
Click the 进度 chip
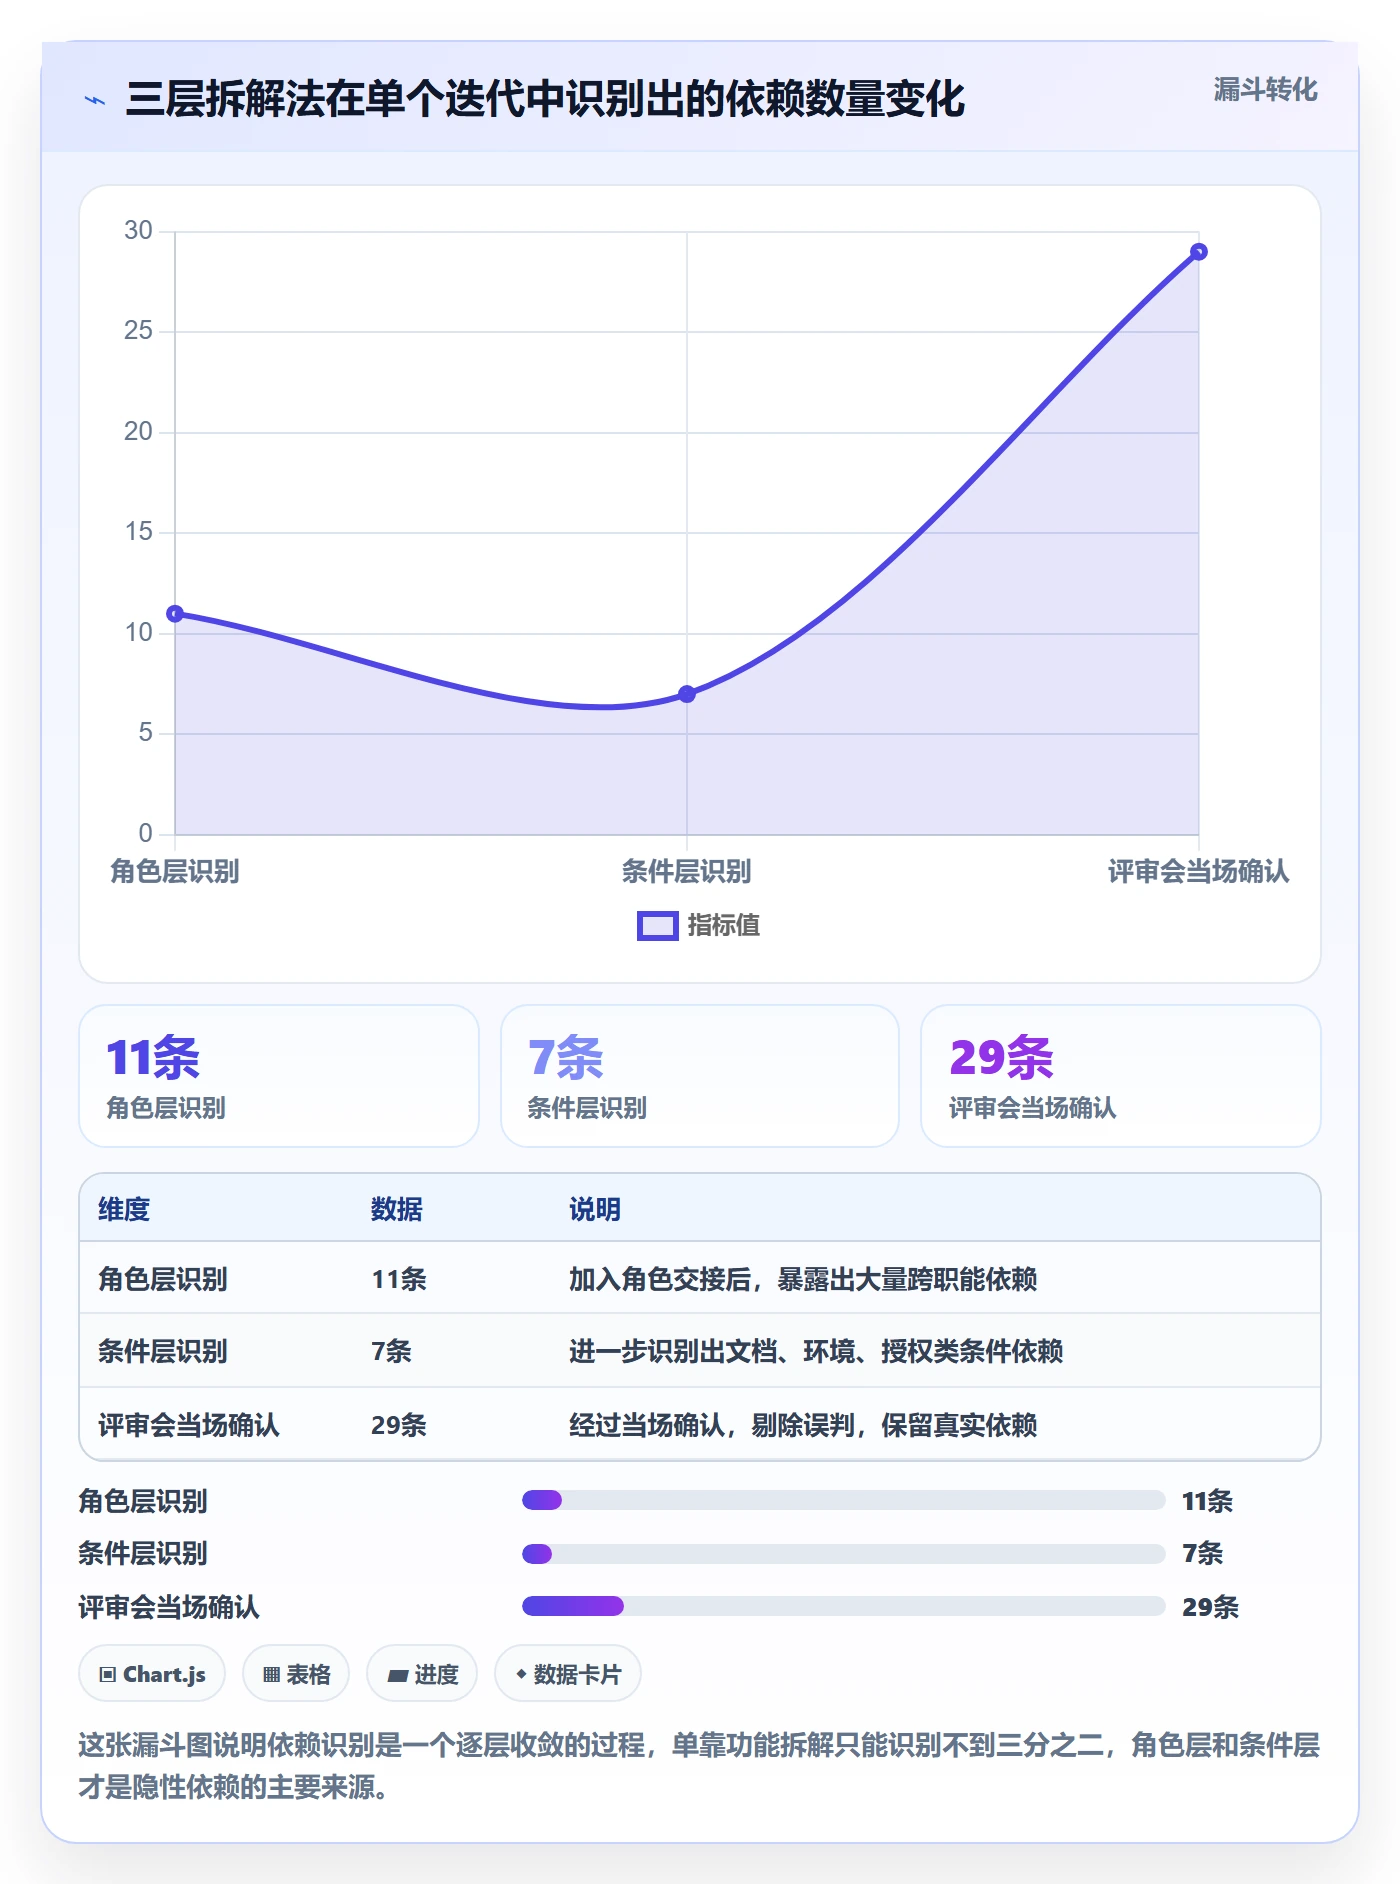(x=422, y=1673)
